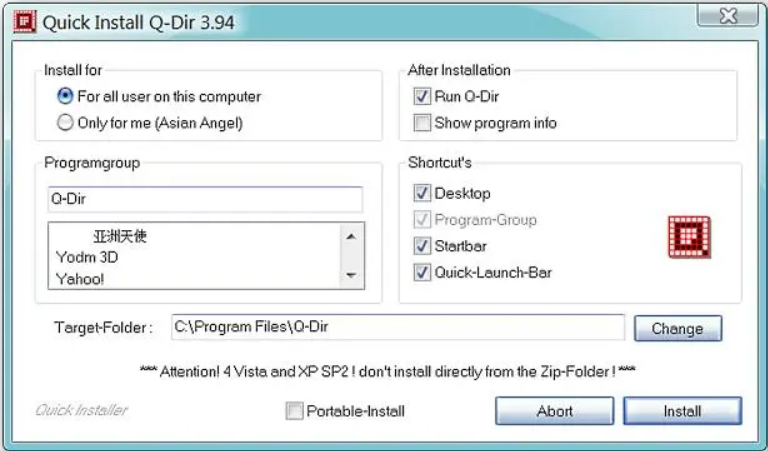
Task: Click the Change button for target folder
Action: (x=678, y=328)
